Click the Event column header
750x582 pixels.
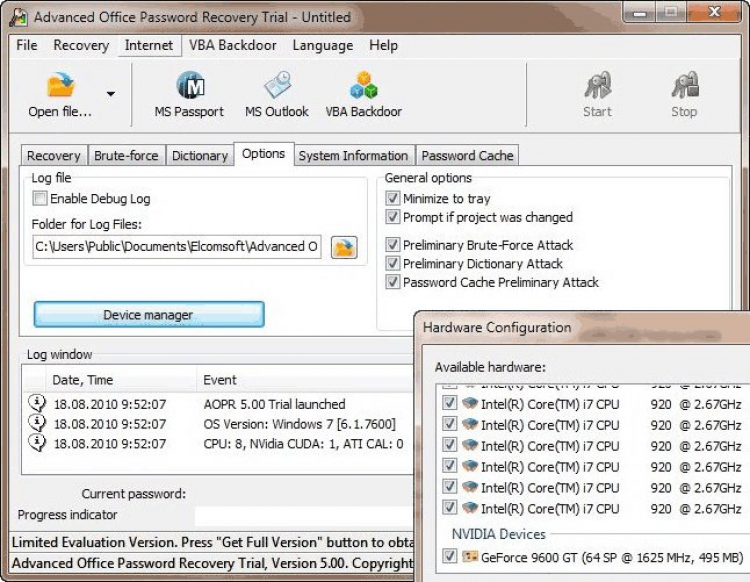pyautogui.click(x=305, y=380)
